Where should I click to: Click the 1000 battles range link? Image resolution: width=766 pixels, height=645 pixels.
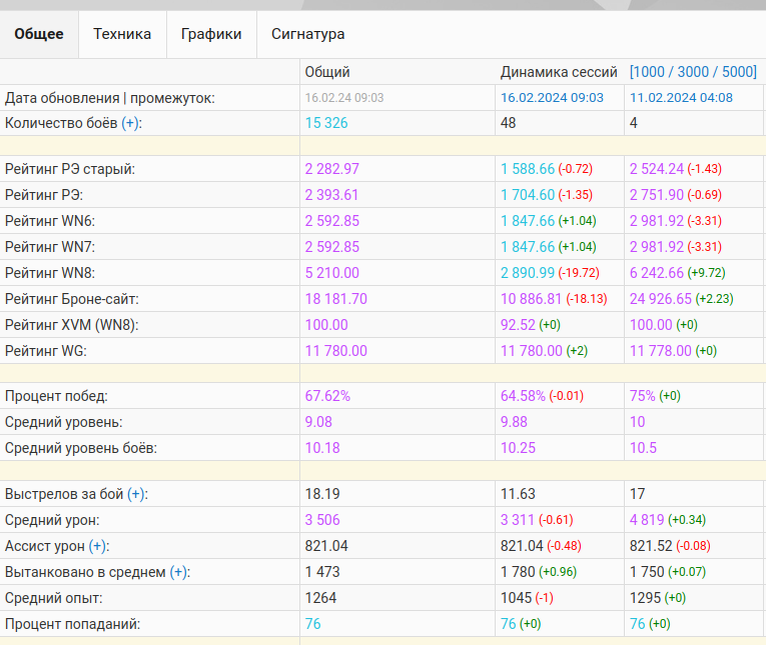coord(651,72)
